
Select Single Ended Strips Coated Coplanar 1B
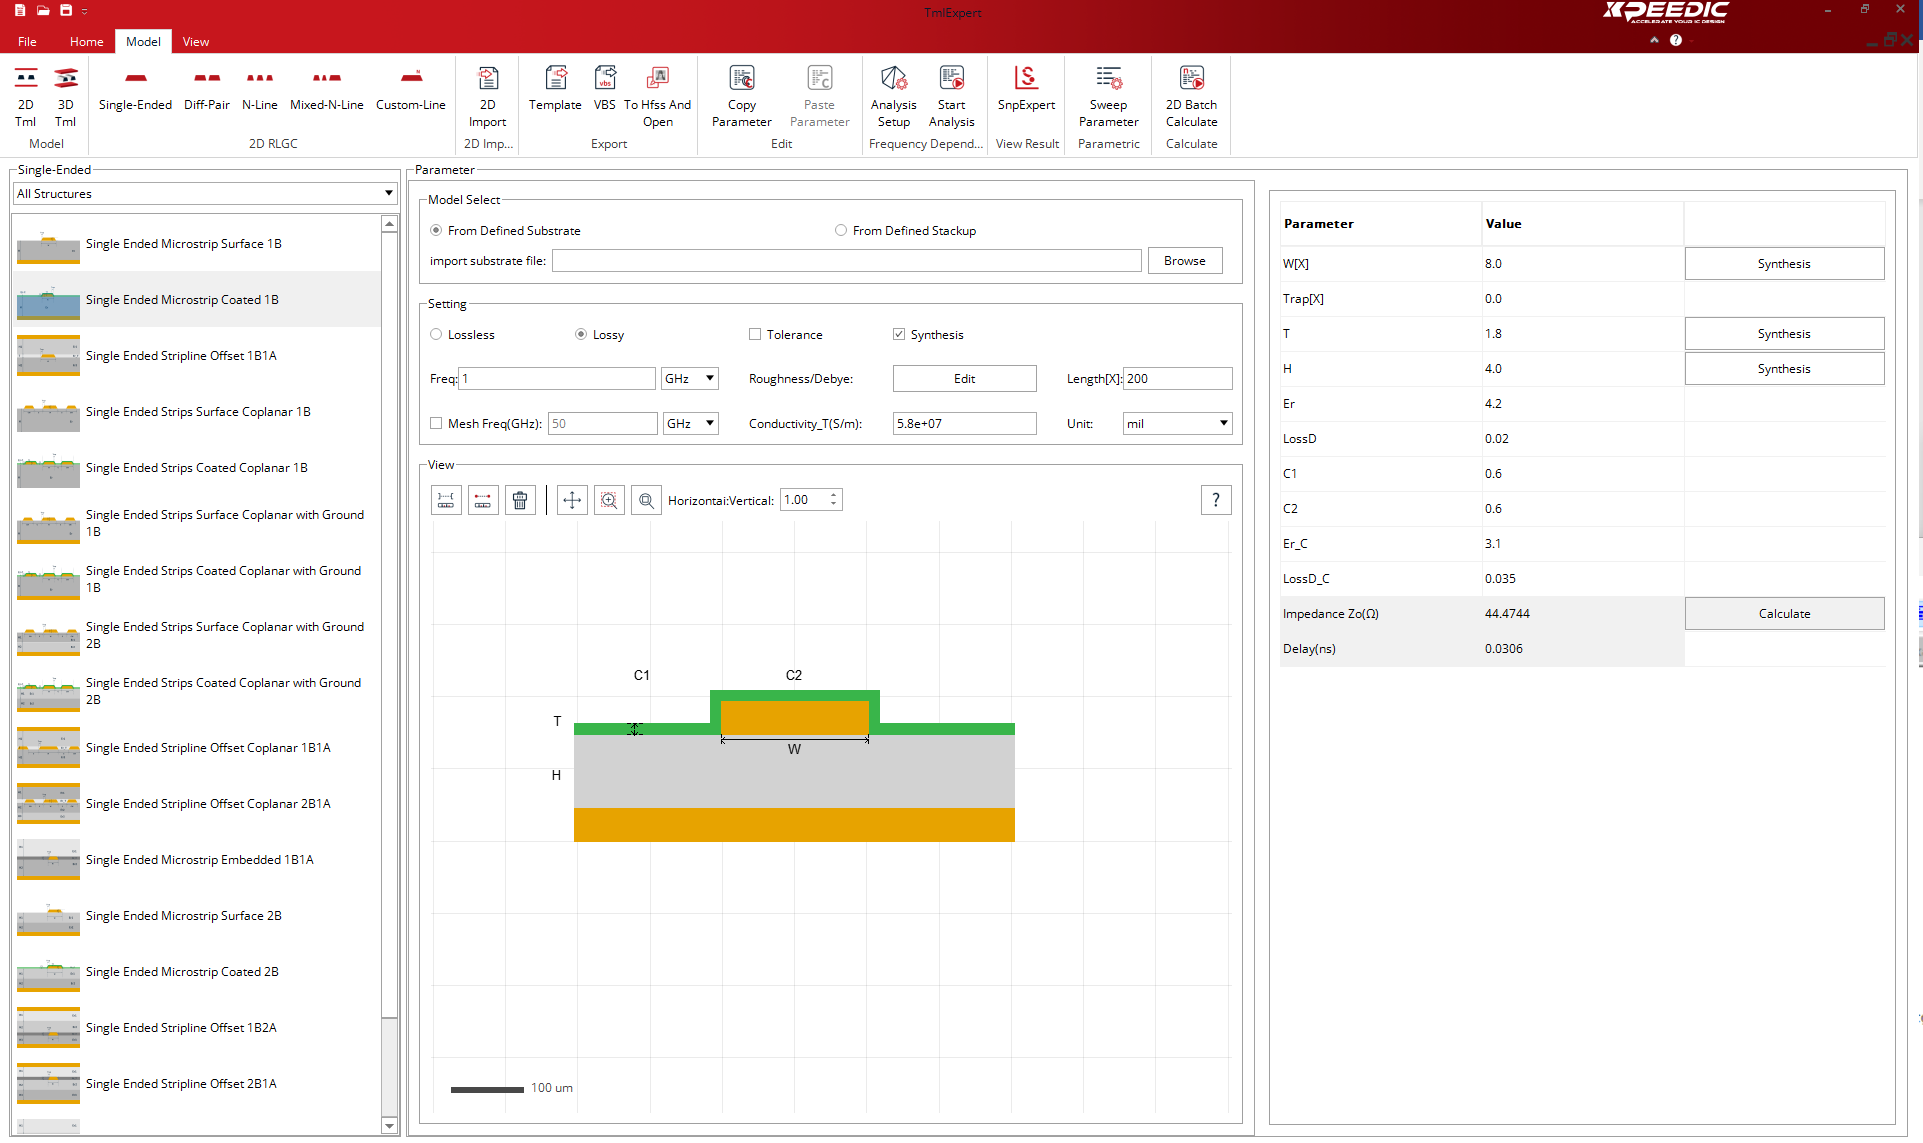pos(198,468)
